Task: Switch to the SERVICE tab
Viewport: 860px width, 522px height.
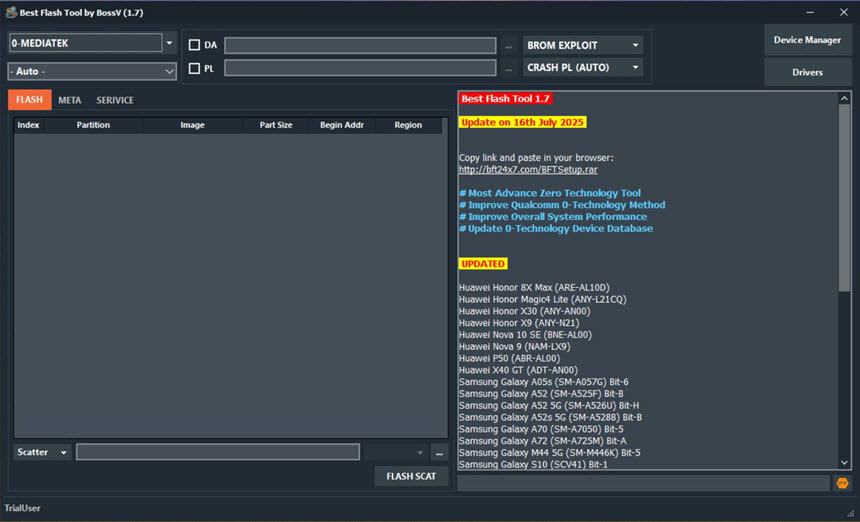Action: coord(115,100)
